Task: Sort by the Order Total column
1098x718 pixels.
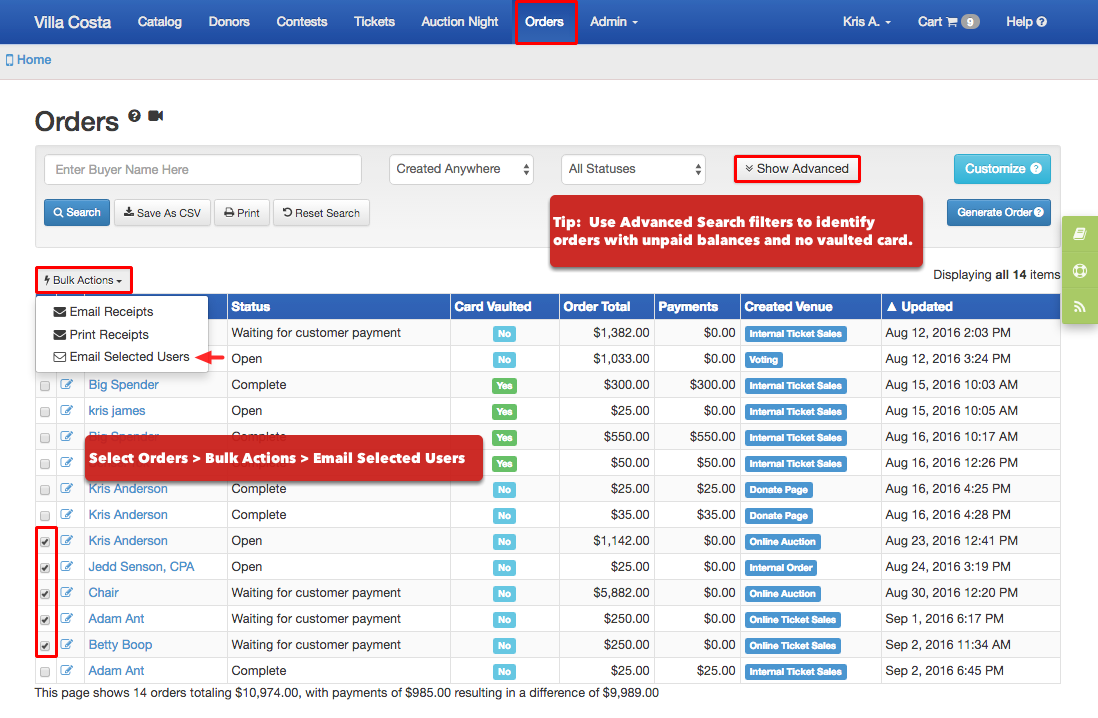Action: tap(597, 307)
